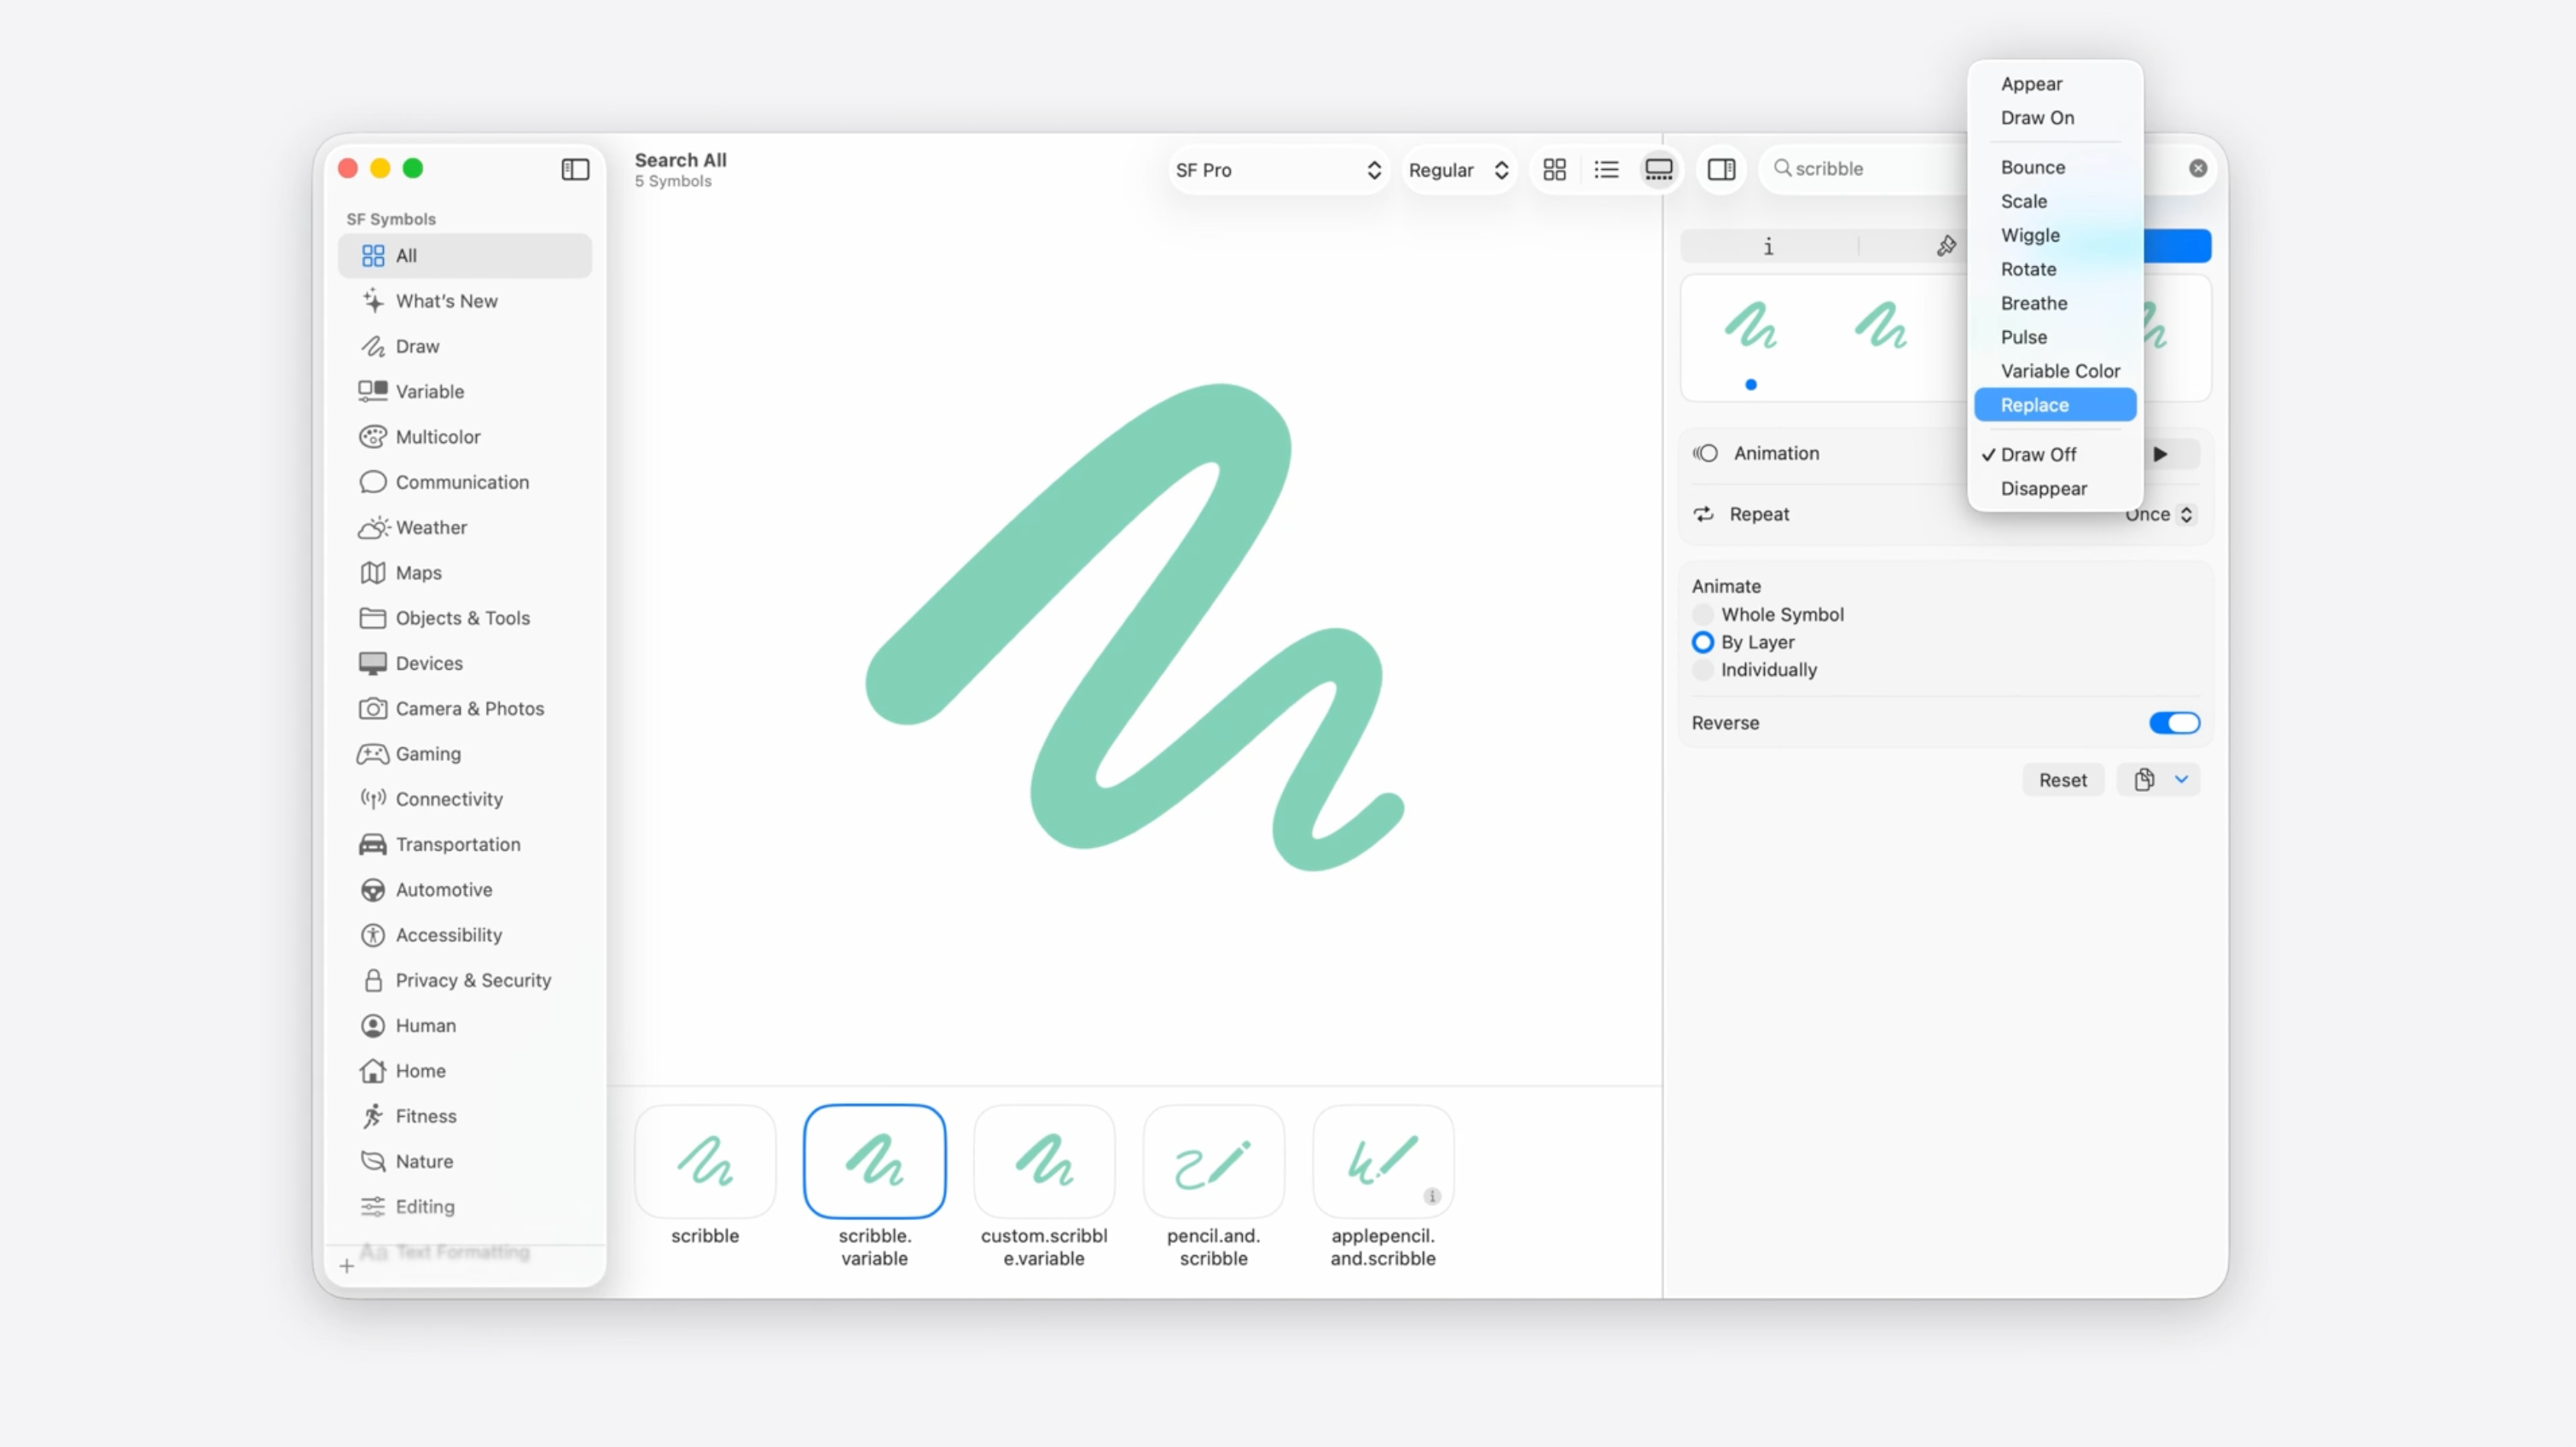Switch to list view icon

(1606, 169)
